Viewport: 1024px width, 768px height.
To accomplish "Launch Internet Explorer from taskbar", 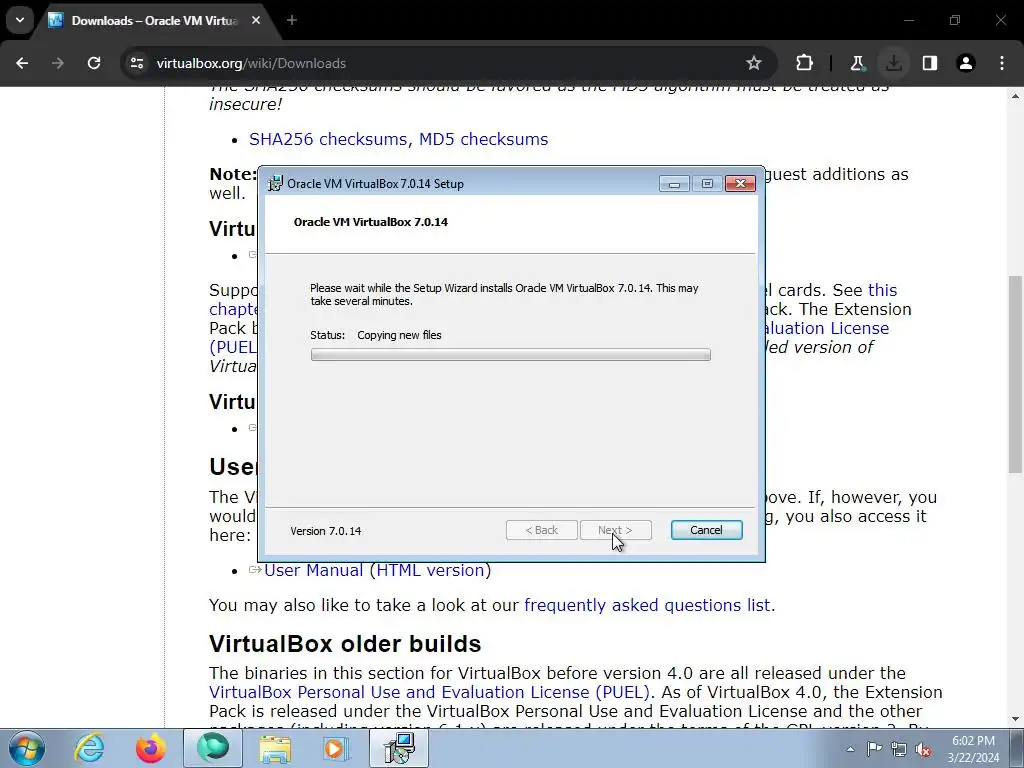I will point(89,748).
